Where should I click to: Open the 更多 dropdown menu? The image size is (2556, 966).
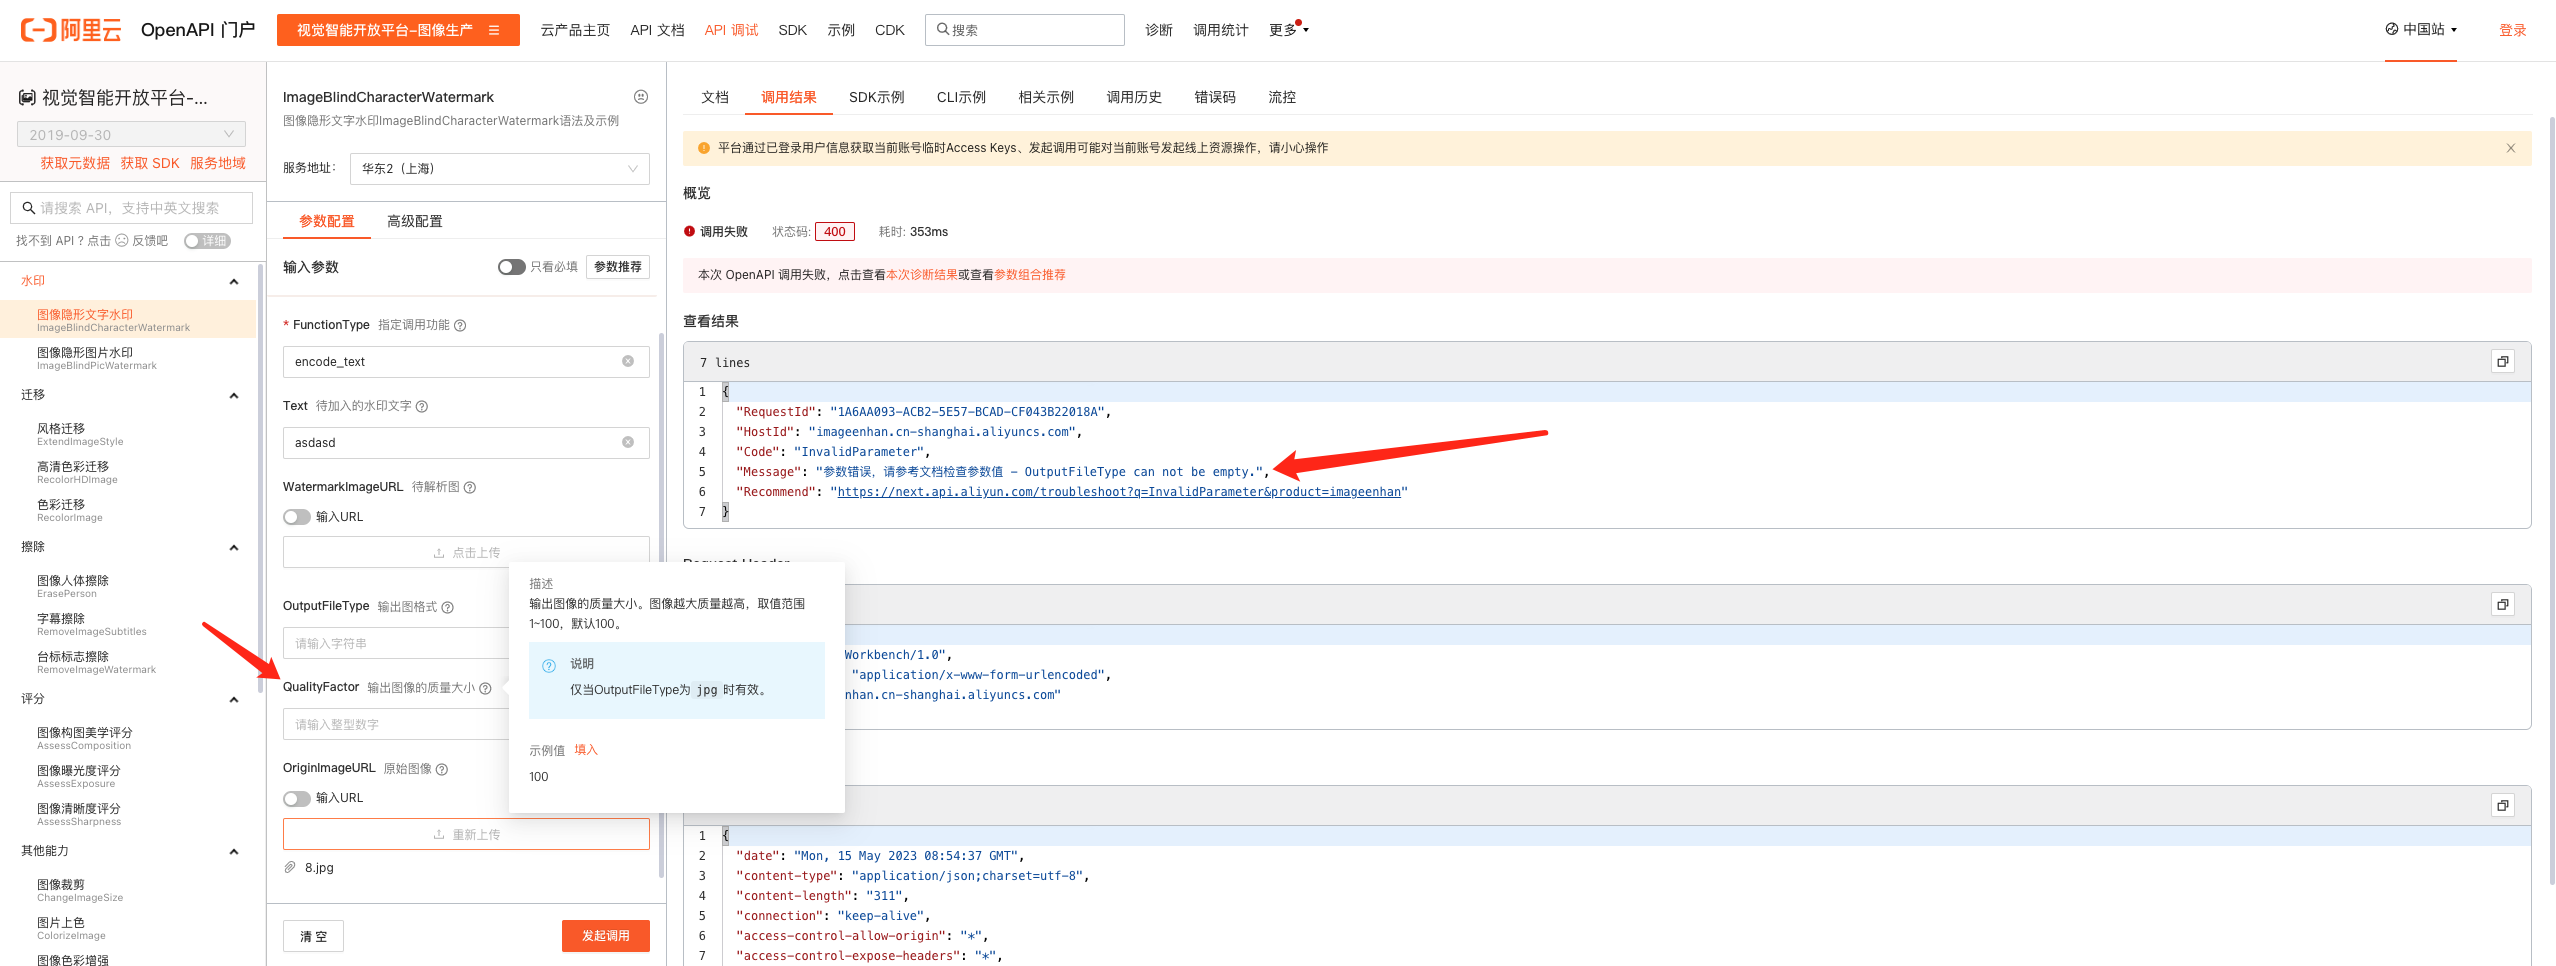click(1288, 30)
